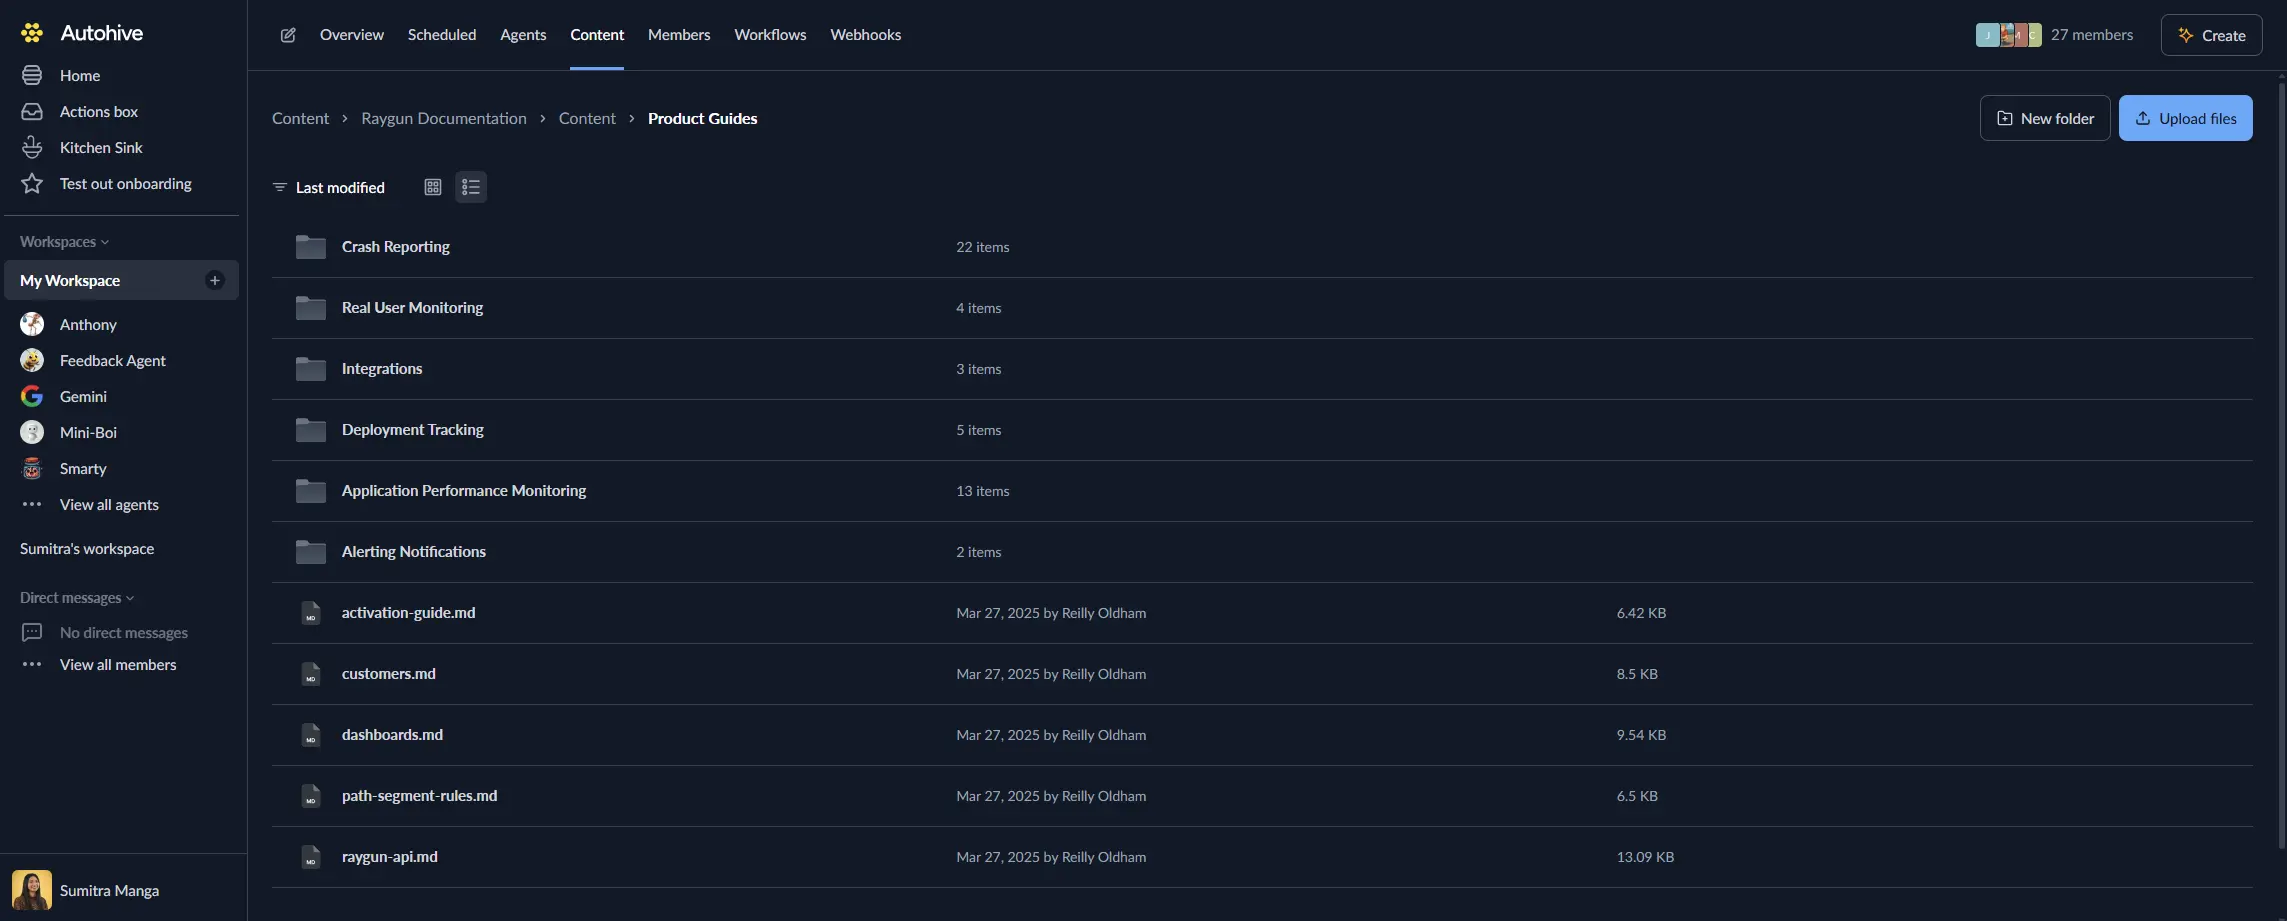Click the 6.42 KB size value
2287x921 pixels.
click(1641, 613)
